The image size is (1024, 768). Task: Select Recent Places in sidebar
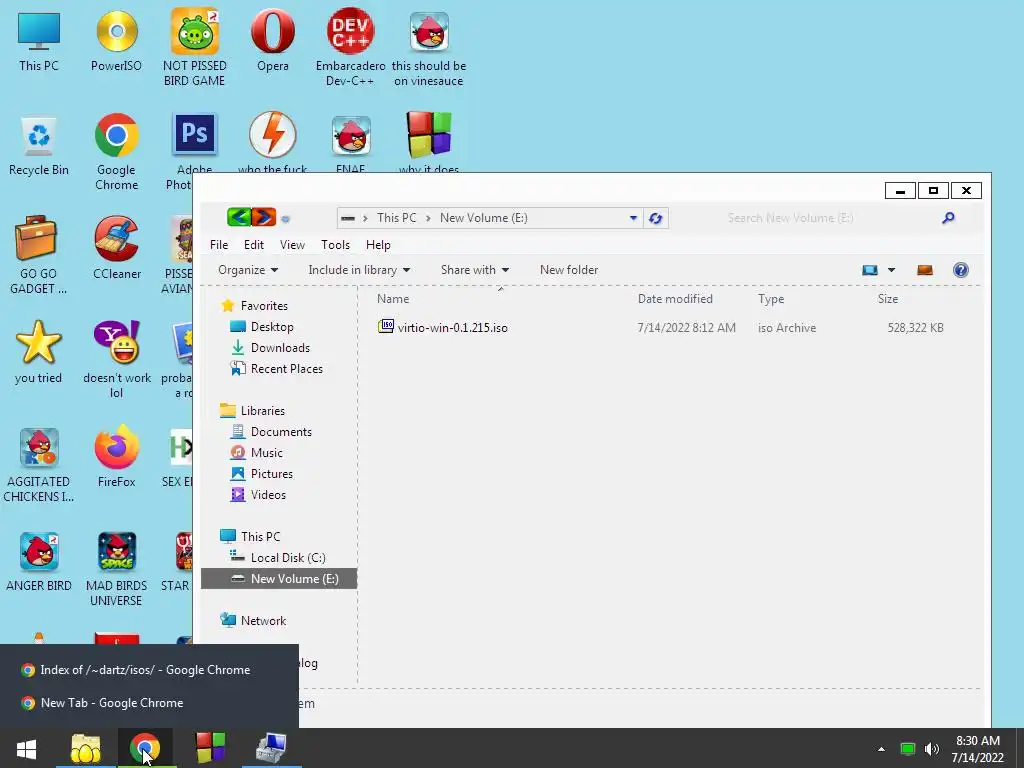click(278, 368)
